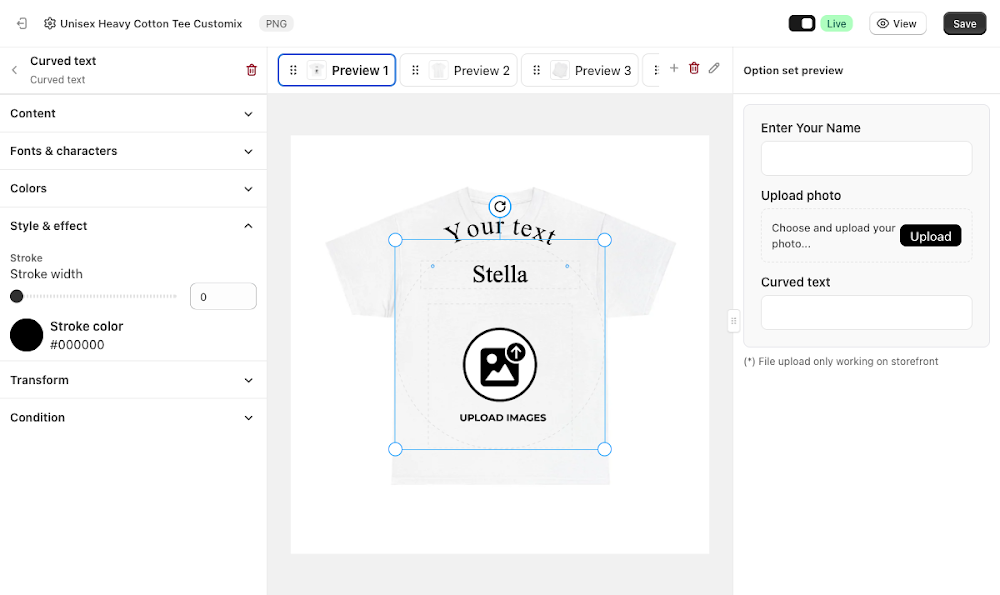This screenshot has height=595, width=1000.
Task: Click the exit editor icon
Action: coord(22,24)
